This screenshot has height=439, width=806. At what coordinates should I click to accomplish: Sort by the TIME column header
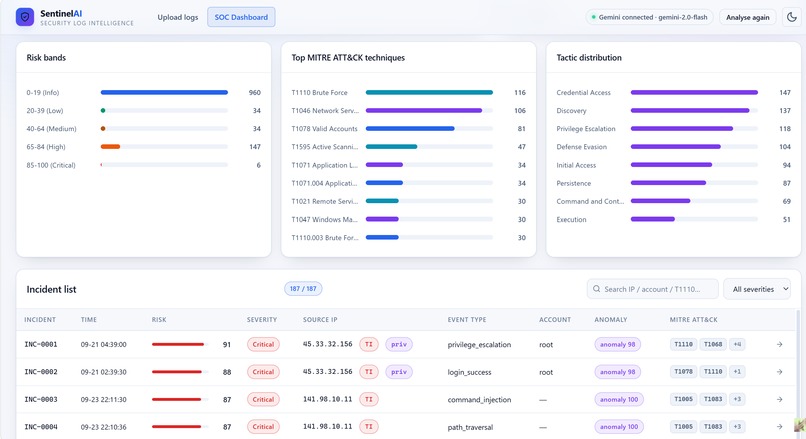pyautogui.click(x=88, y=320)
